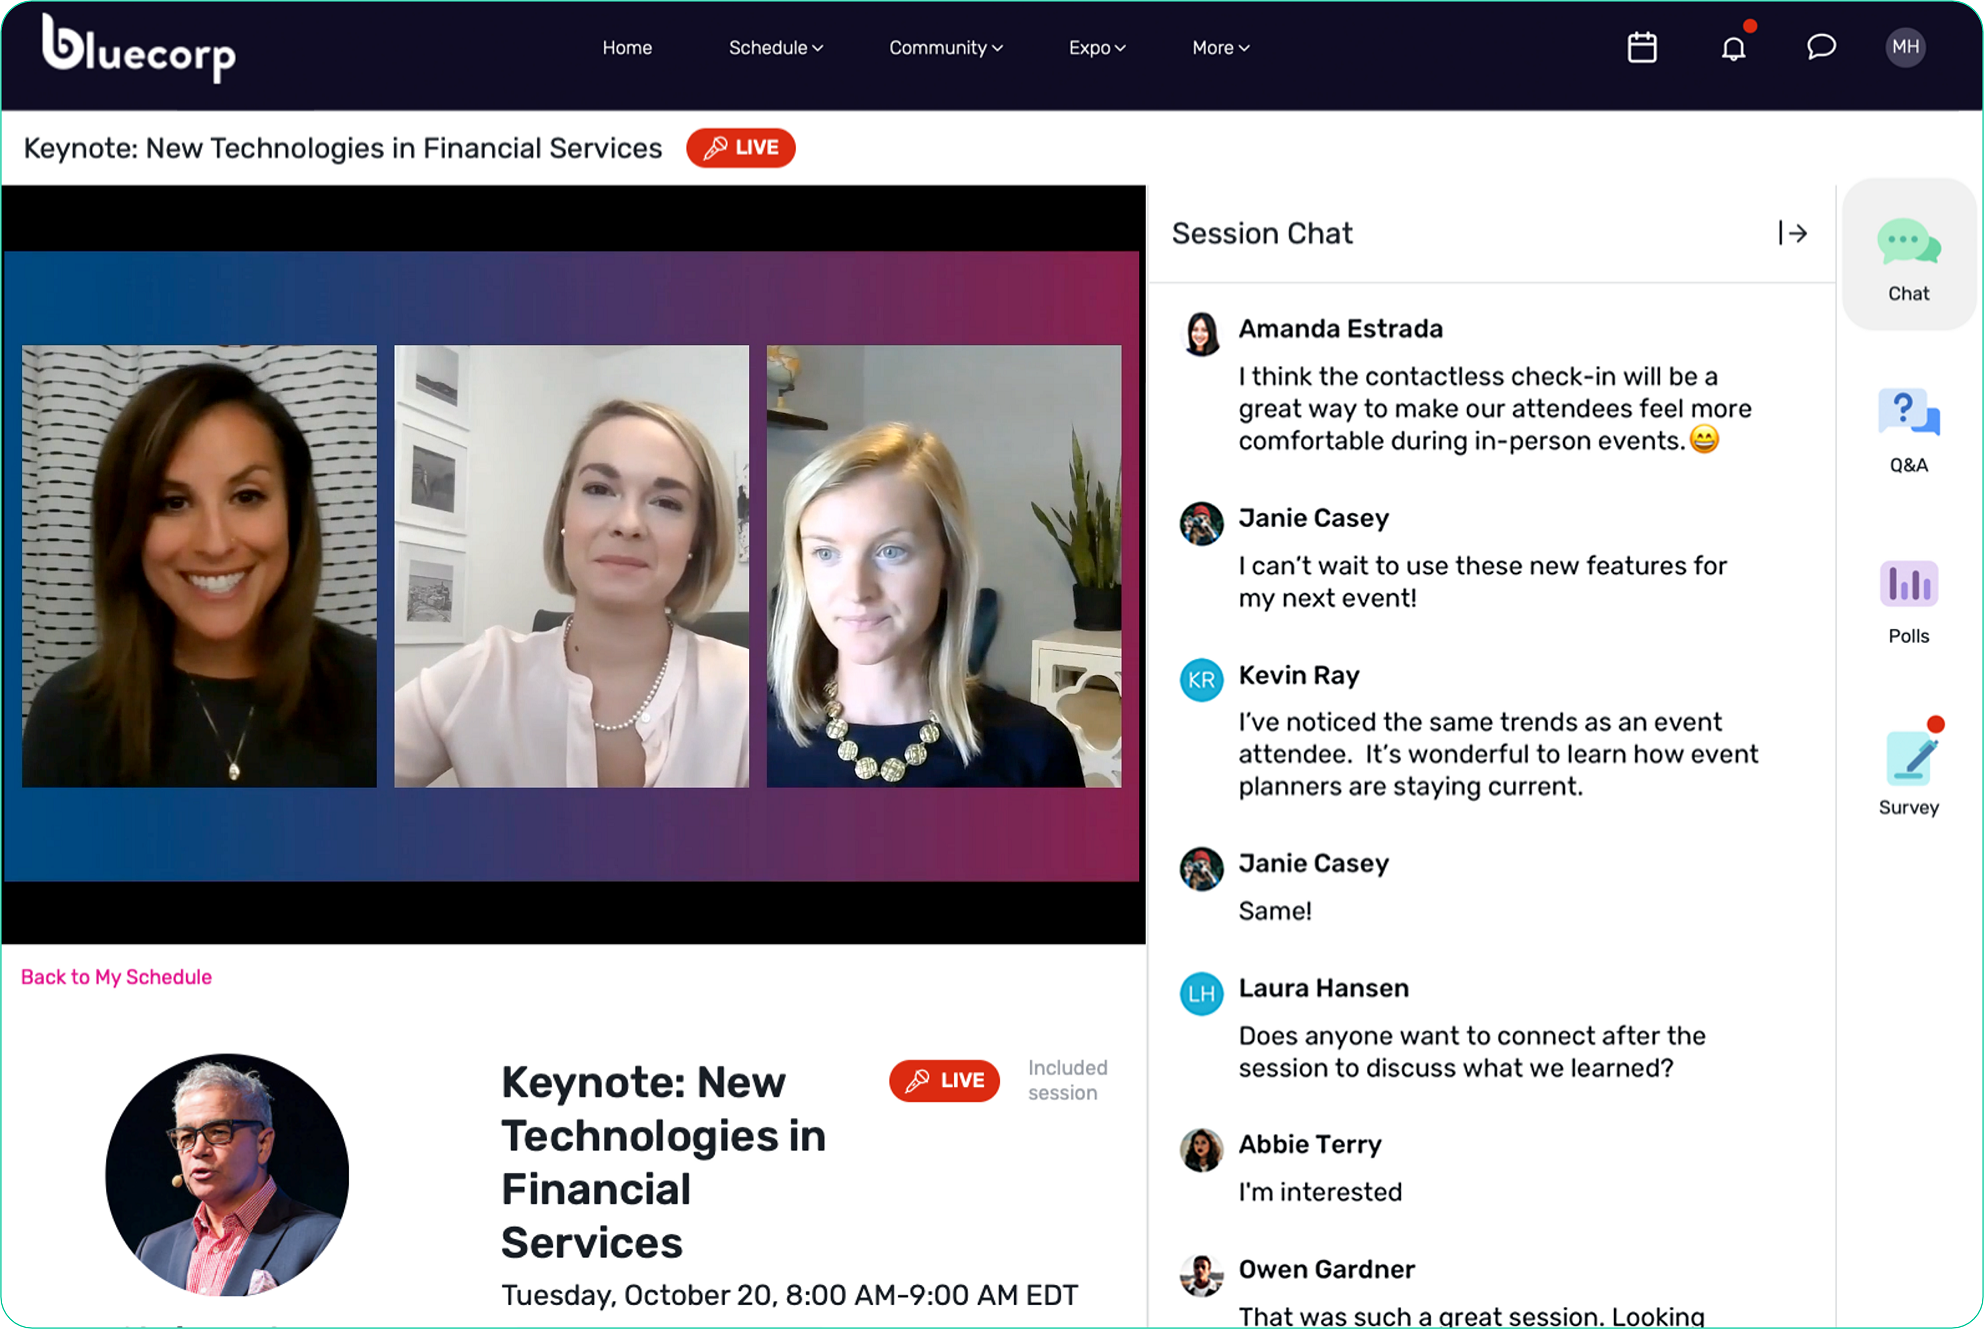Open the calendar icon in top bar
Image resolution: width=1984 pixels, height=1329 pixels.
(x=1641, y=47)
